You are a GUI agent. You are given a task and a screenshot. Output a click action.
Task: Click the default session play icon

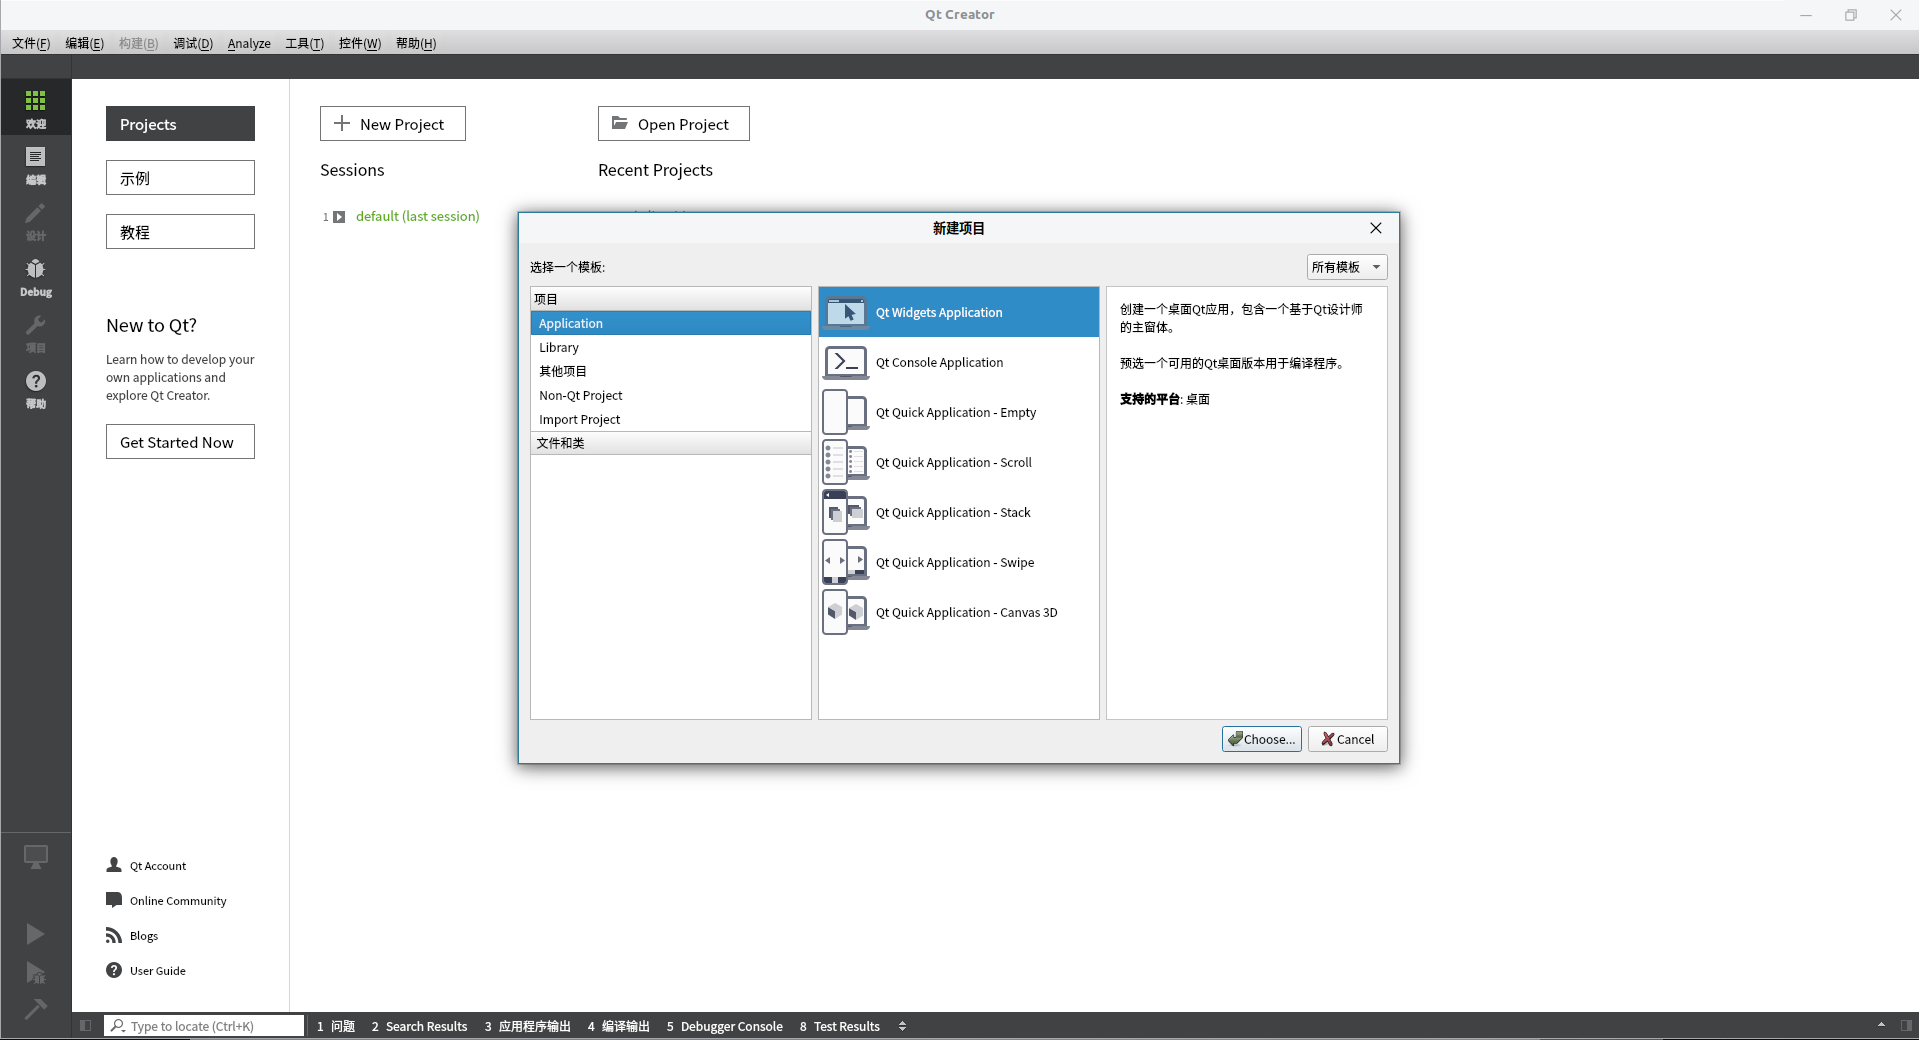tap(339, 217)
